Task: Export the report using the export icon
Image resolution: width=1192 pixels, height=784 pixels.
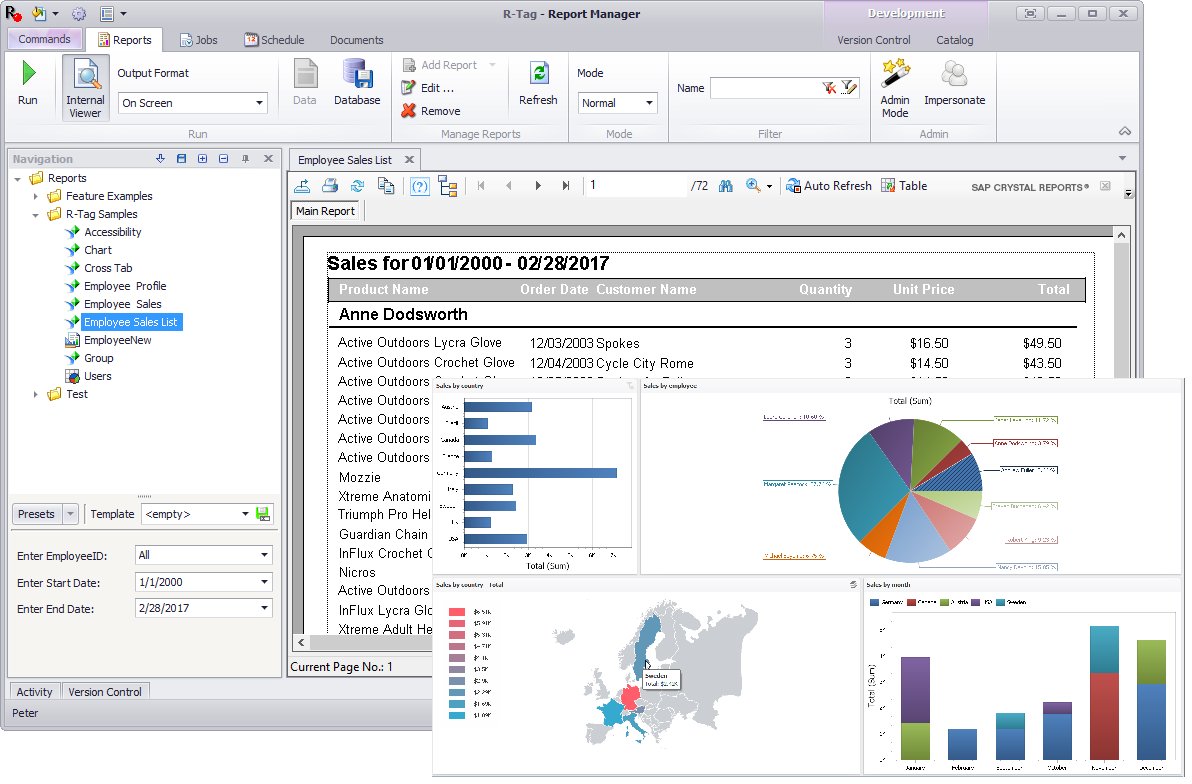Action: point(303,185)
